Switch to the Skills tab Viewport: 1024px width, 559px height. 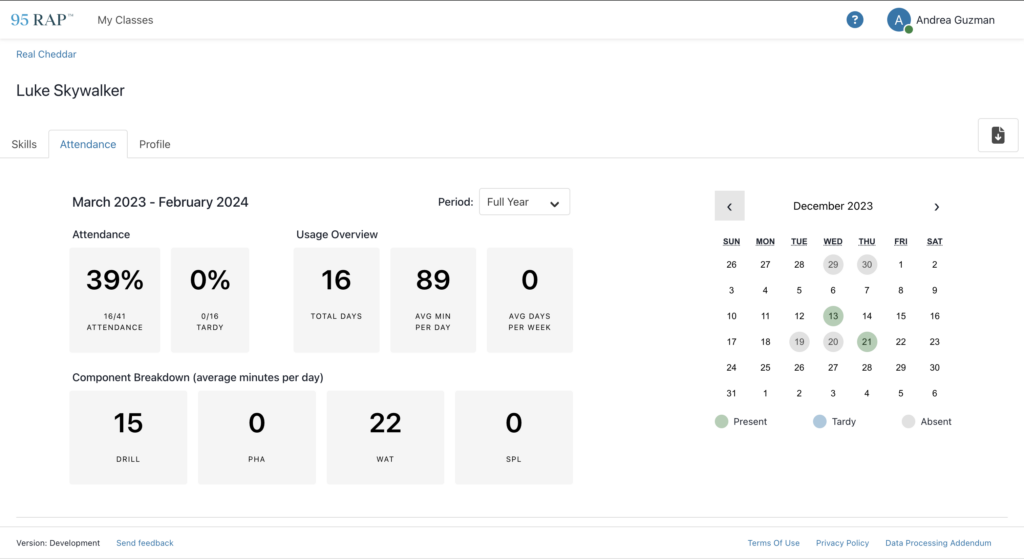click(x=24, y=144)
